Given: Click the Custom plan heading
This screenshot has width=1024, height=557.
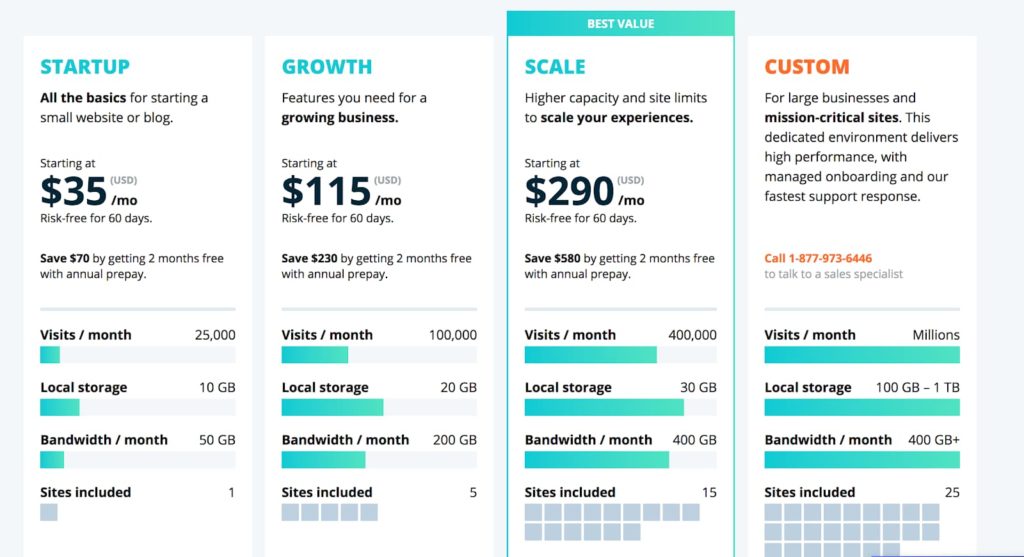Looking at the screenshot, I should [807, 67].
